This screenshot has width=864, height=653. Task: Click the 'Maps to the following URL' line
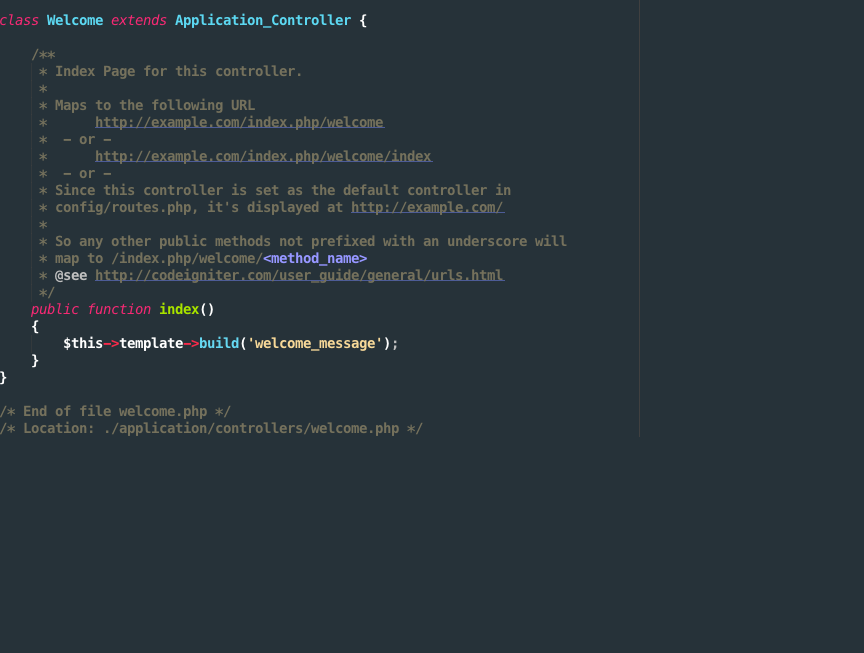coord(155,105)
